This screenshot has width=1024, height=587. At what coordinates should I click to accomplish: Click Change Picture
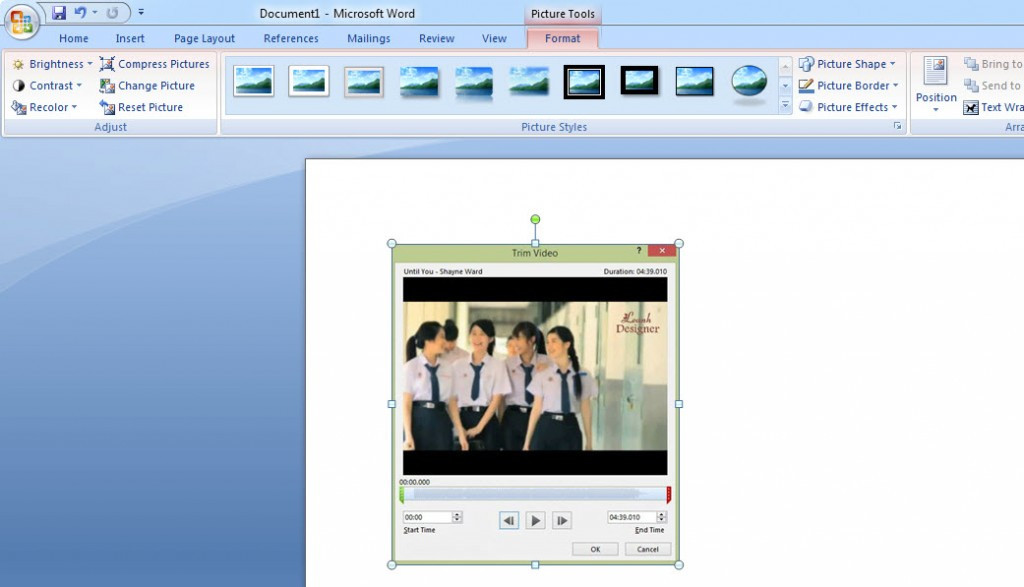click(x=147, y=86)
